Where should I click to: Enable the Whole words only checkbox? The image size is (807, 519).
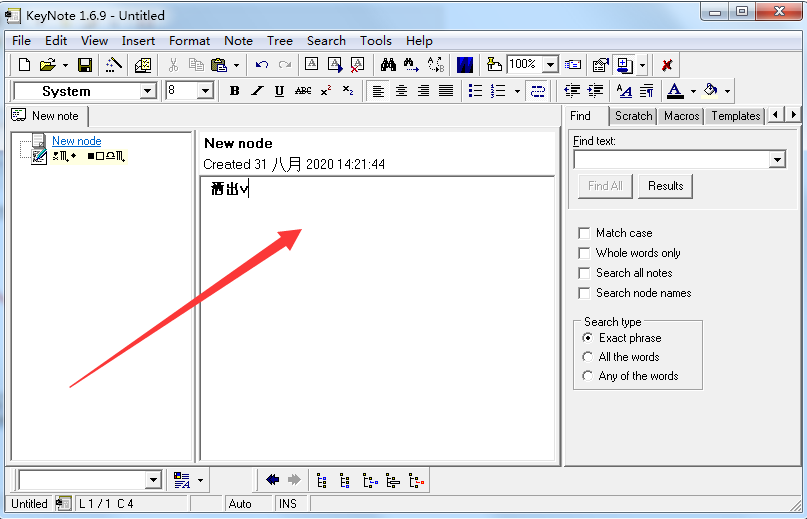coord(584,253)
